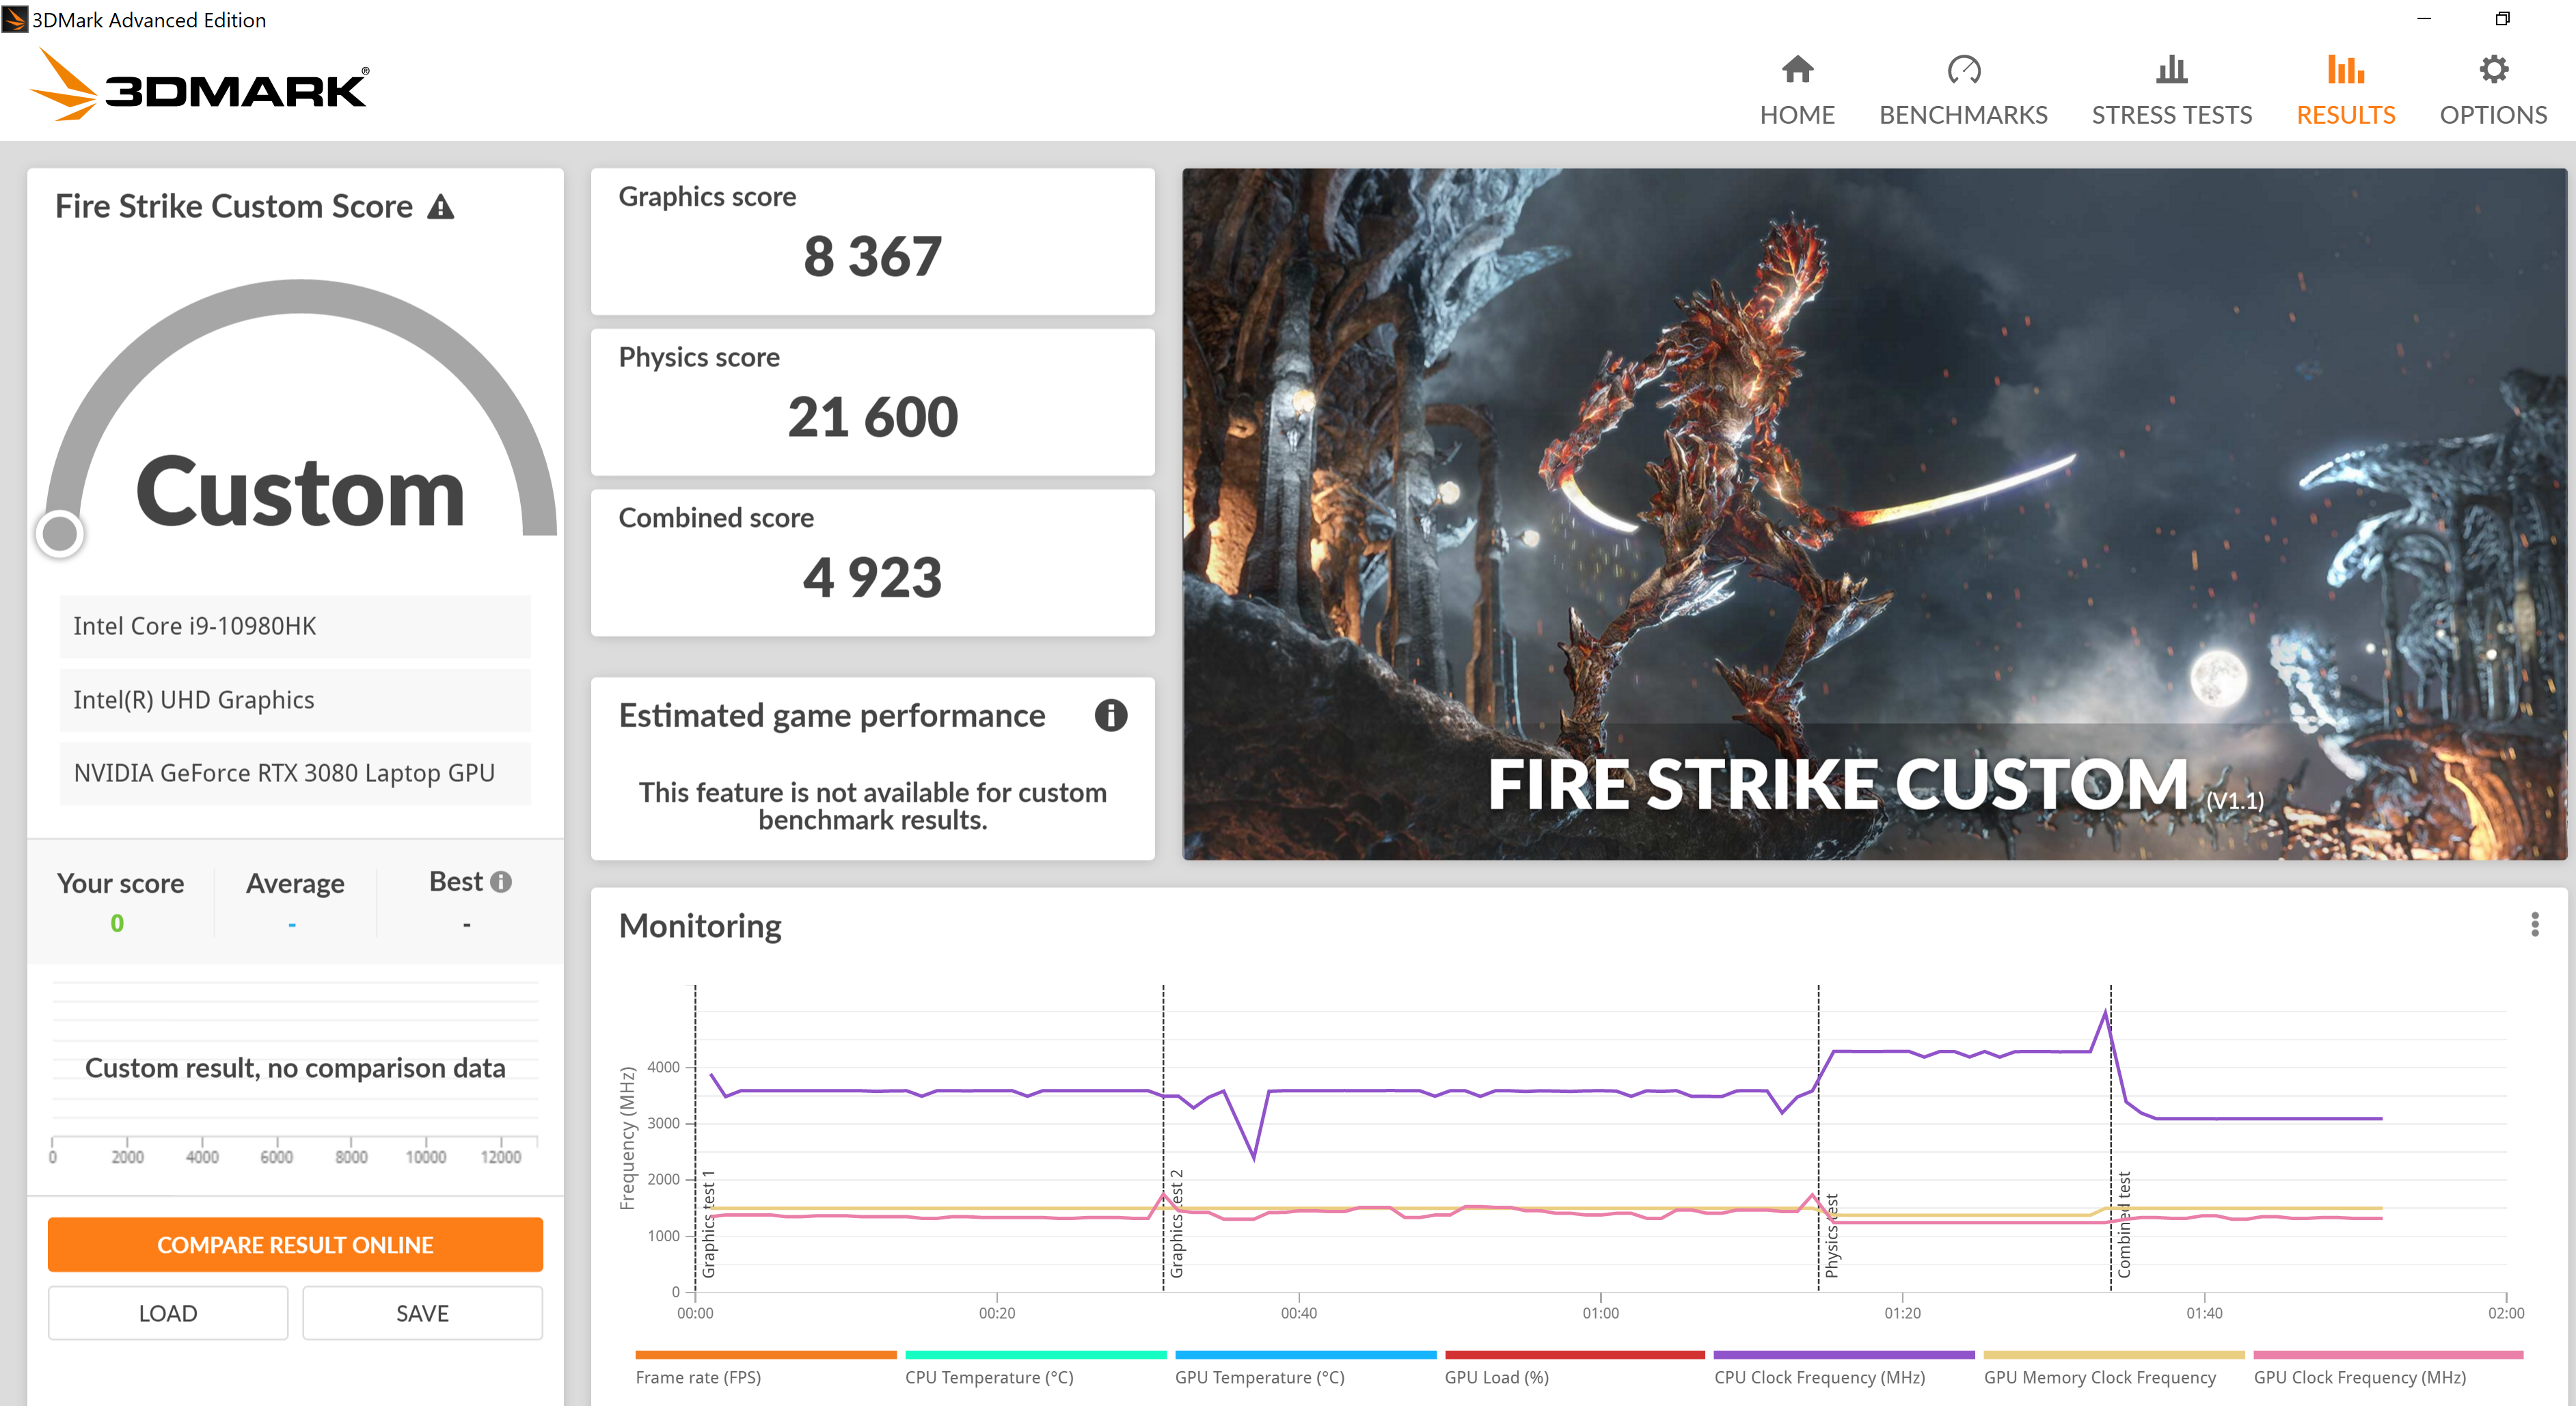Click the Monitoring heading
The image size is (2576, 1406).
700,926
